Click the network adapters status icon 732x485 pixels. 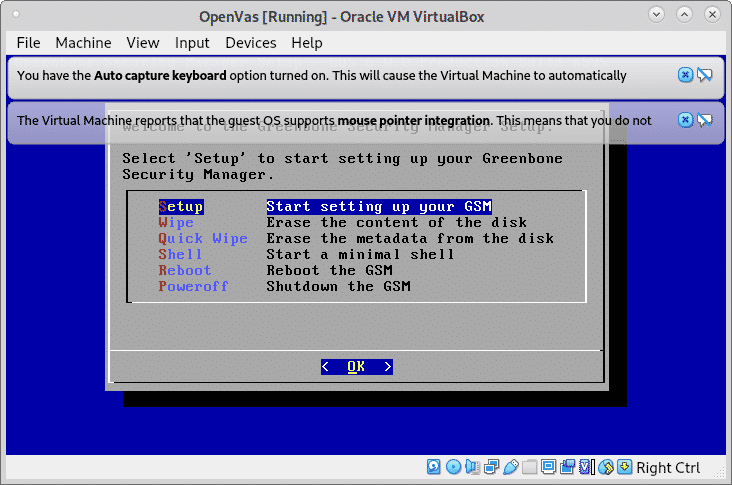point(491,467)
